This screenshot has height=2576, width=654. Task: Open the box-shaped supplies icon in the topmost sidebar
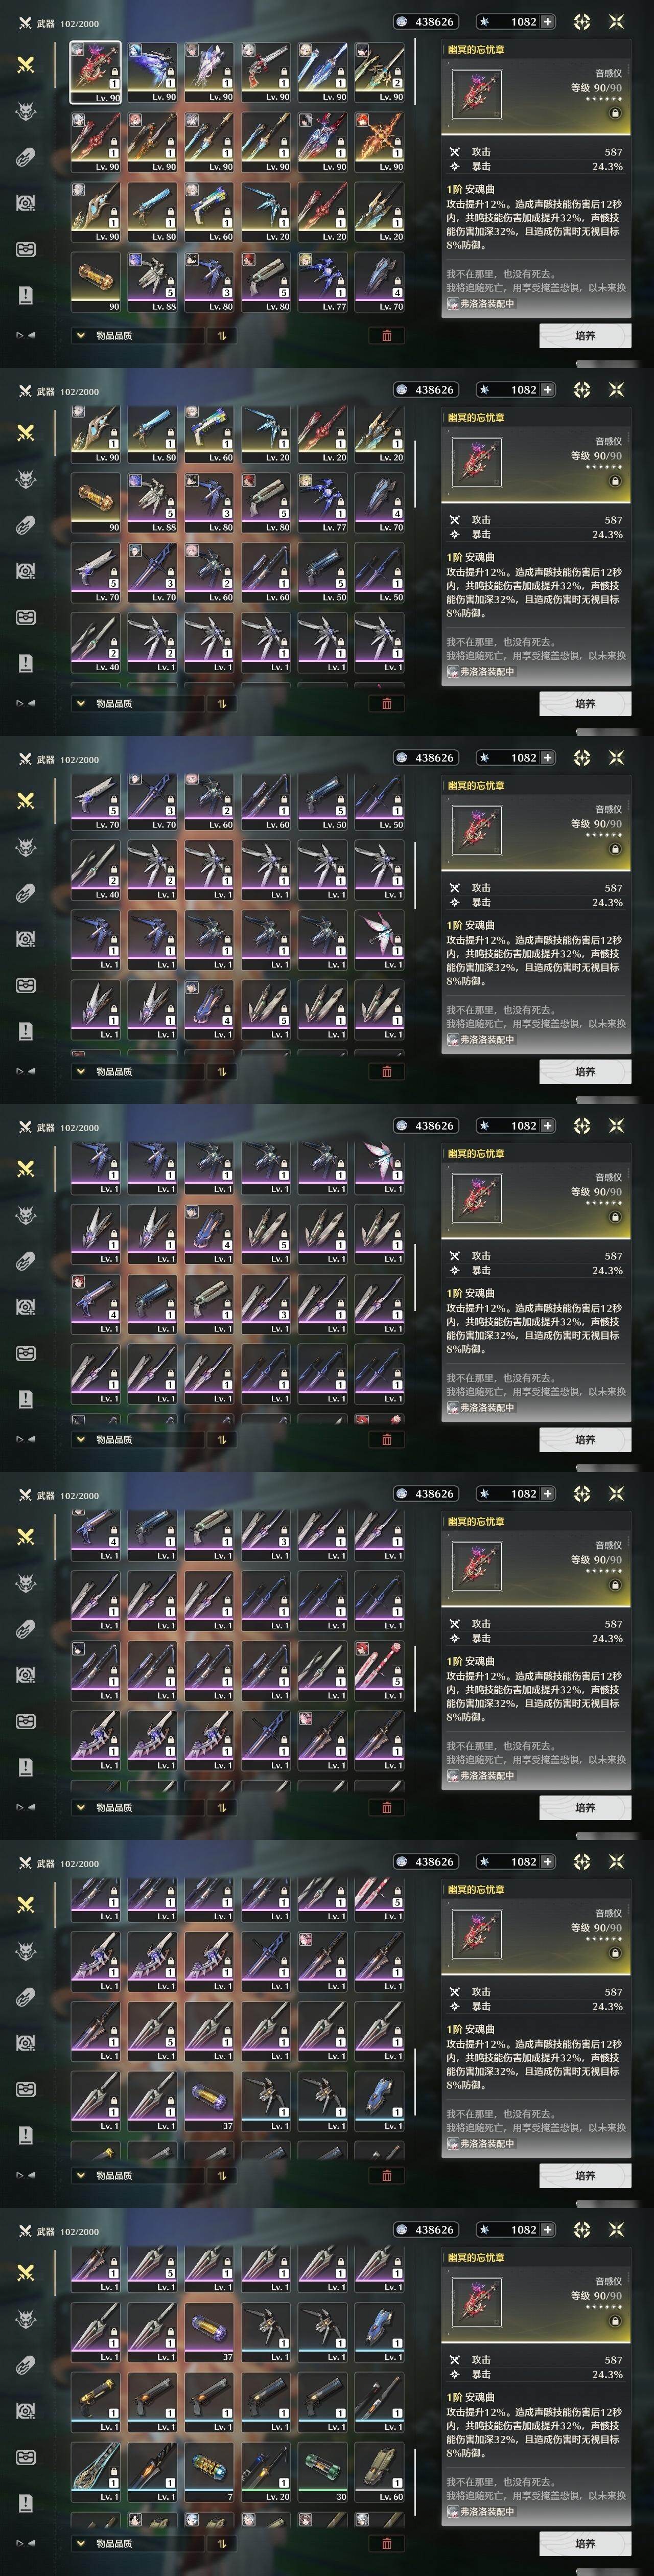click(26, 249)
